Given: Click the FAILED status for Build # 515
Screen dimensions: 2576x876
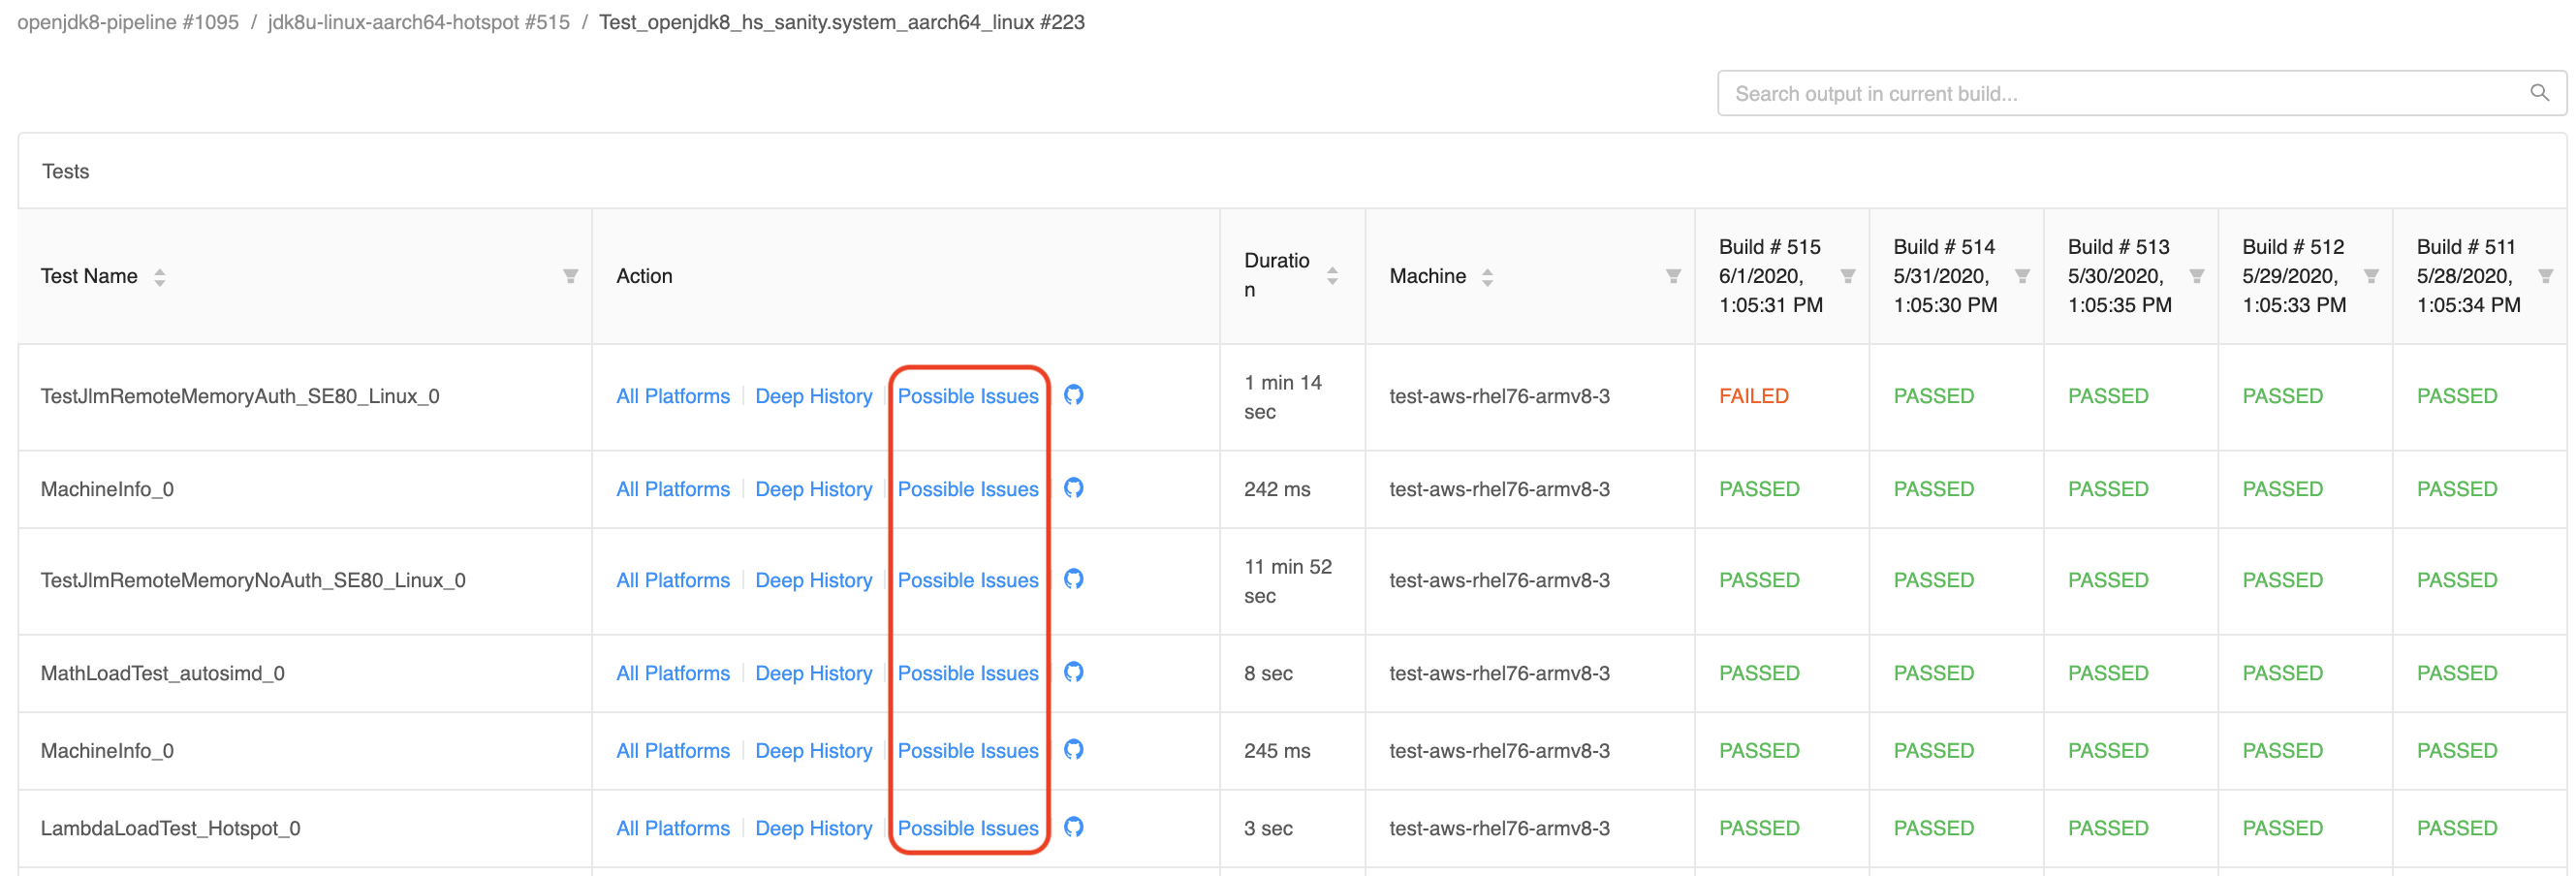Looking at the screenshot, I should 1754,396.
